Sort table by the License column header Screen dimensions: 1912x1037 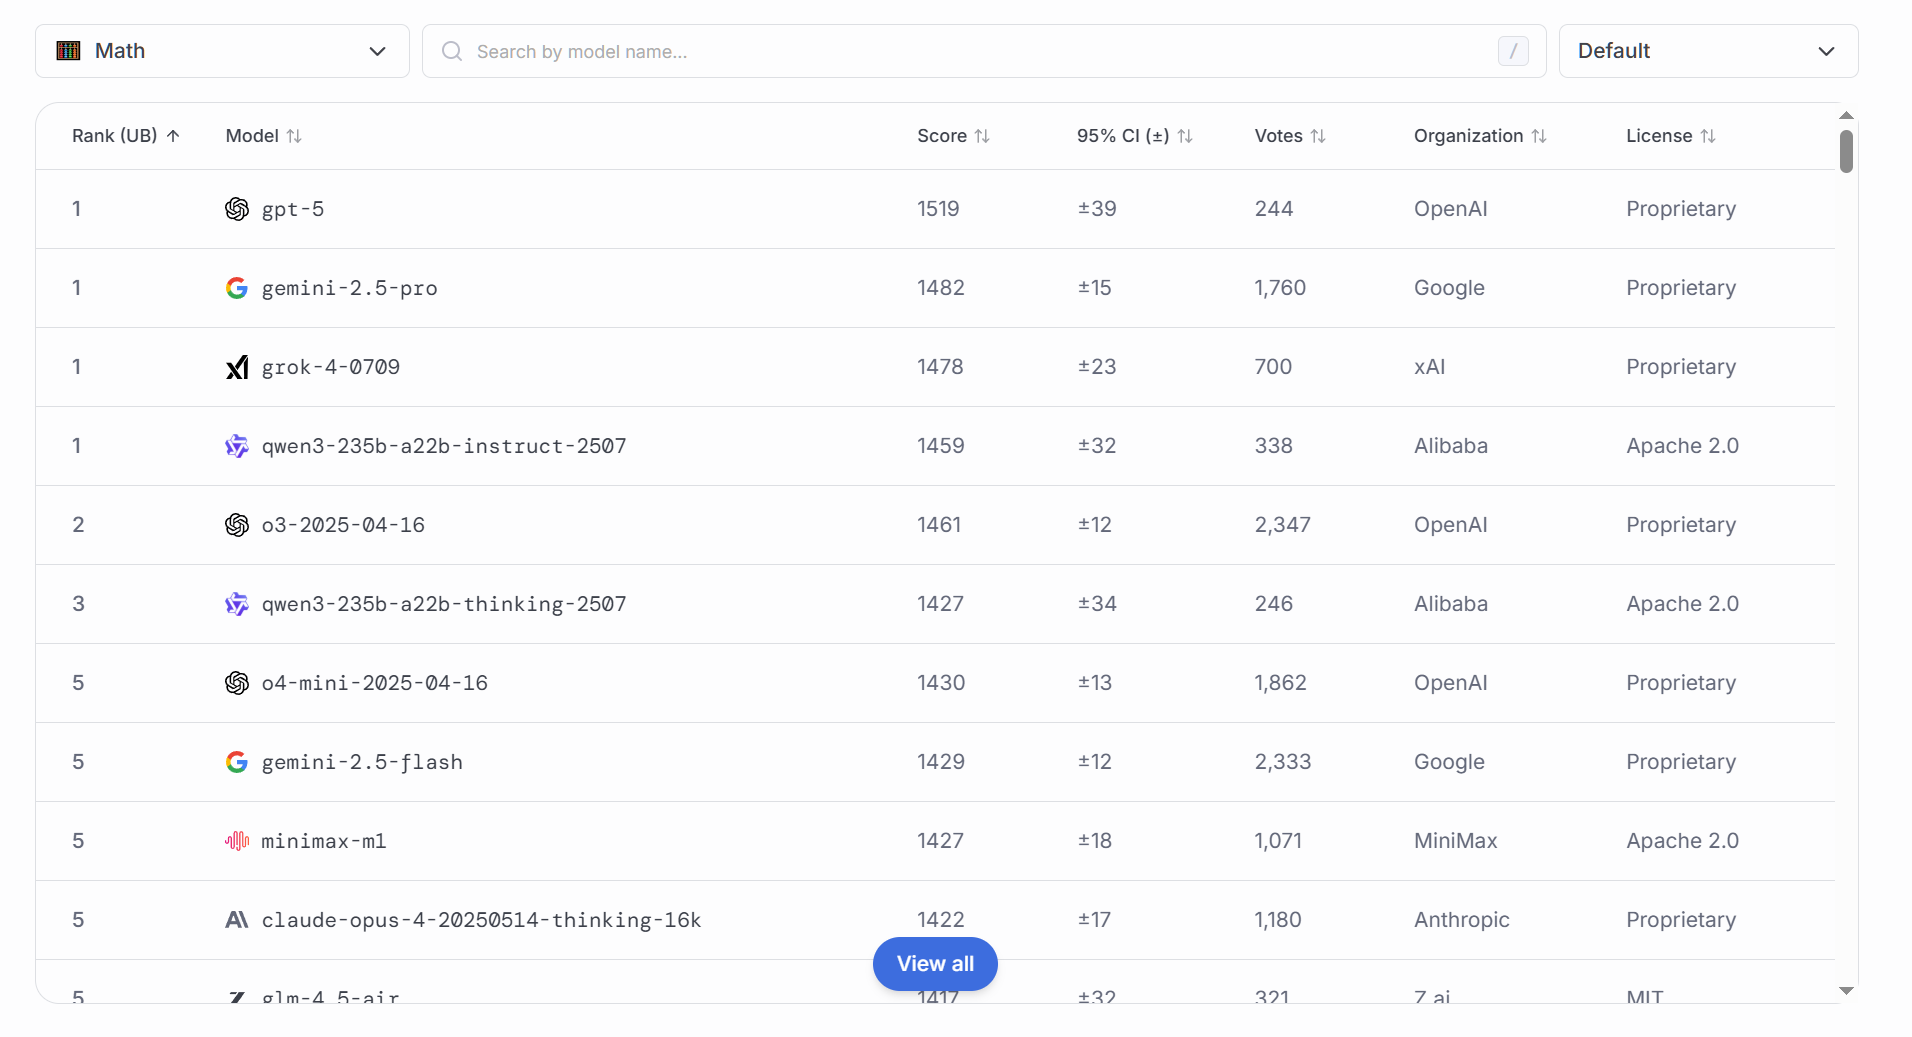pyautogui.click(x=1670, y=136)
